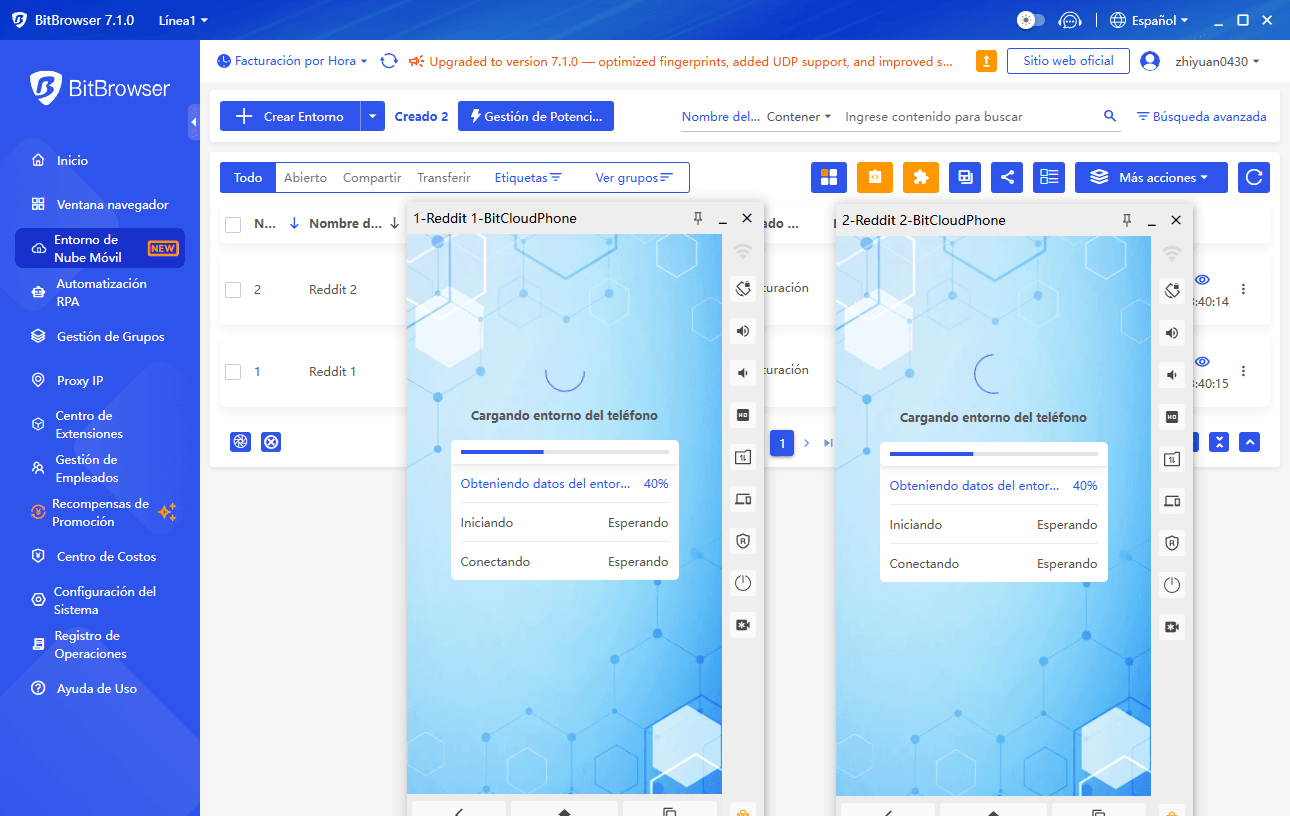Check the Reddit 2 row checkbox
Screen dimensions: 1290x816
coord(233,290)
